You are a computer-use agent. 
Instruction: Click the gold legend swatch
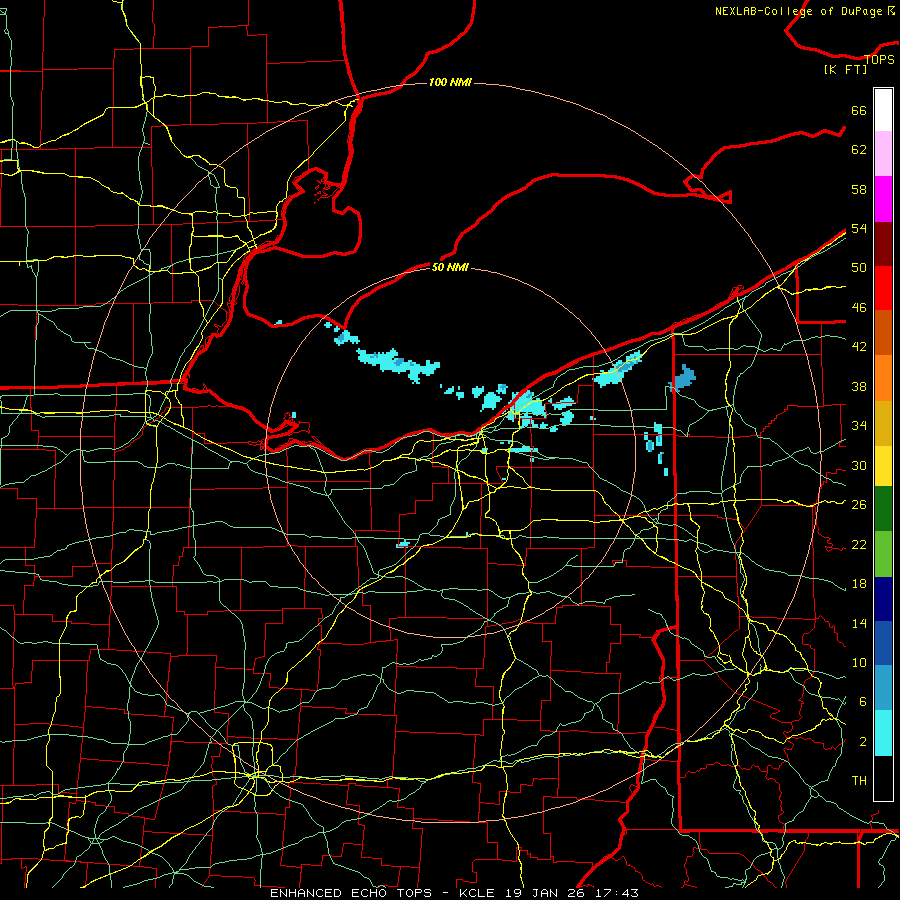(x=883, y=423)
